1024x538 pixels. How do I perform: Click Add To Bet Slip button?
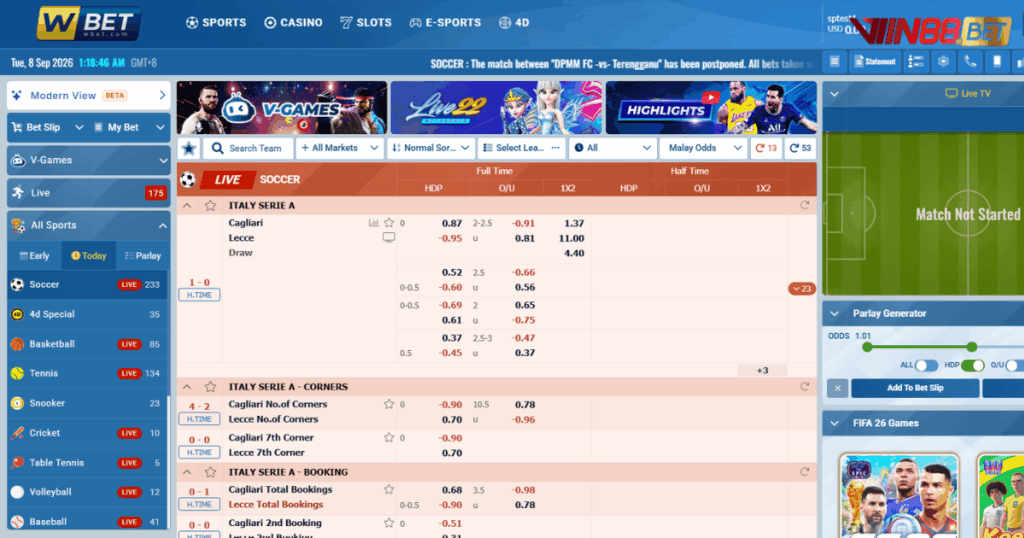[x=915, y=388]
